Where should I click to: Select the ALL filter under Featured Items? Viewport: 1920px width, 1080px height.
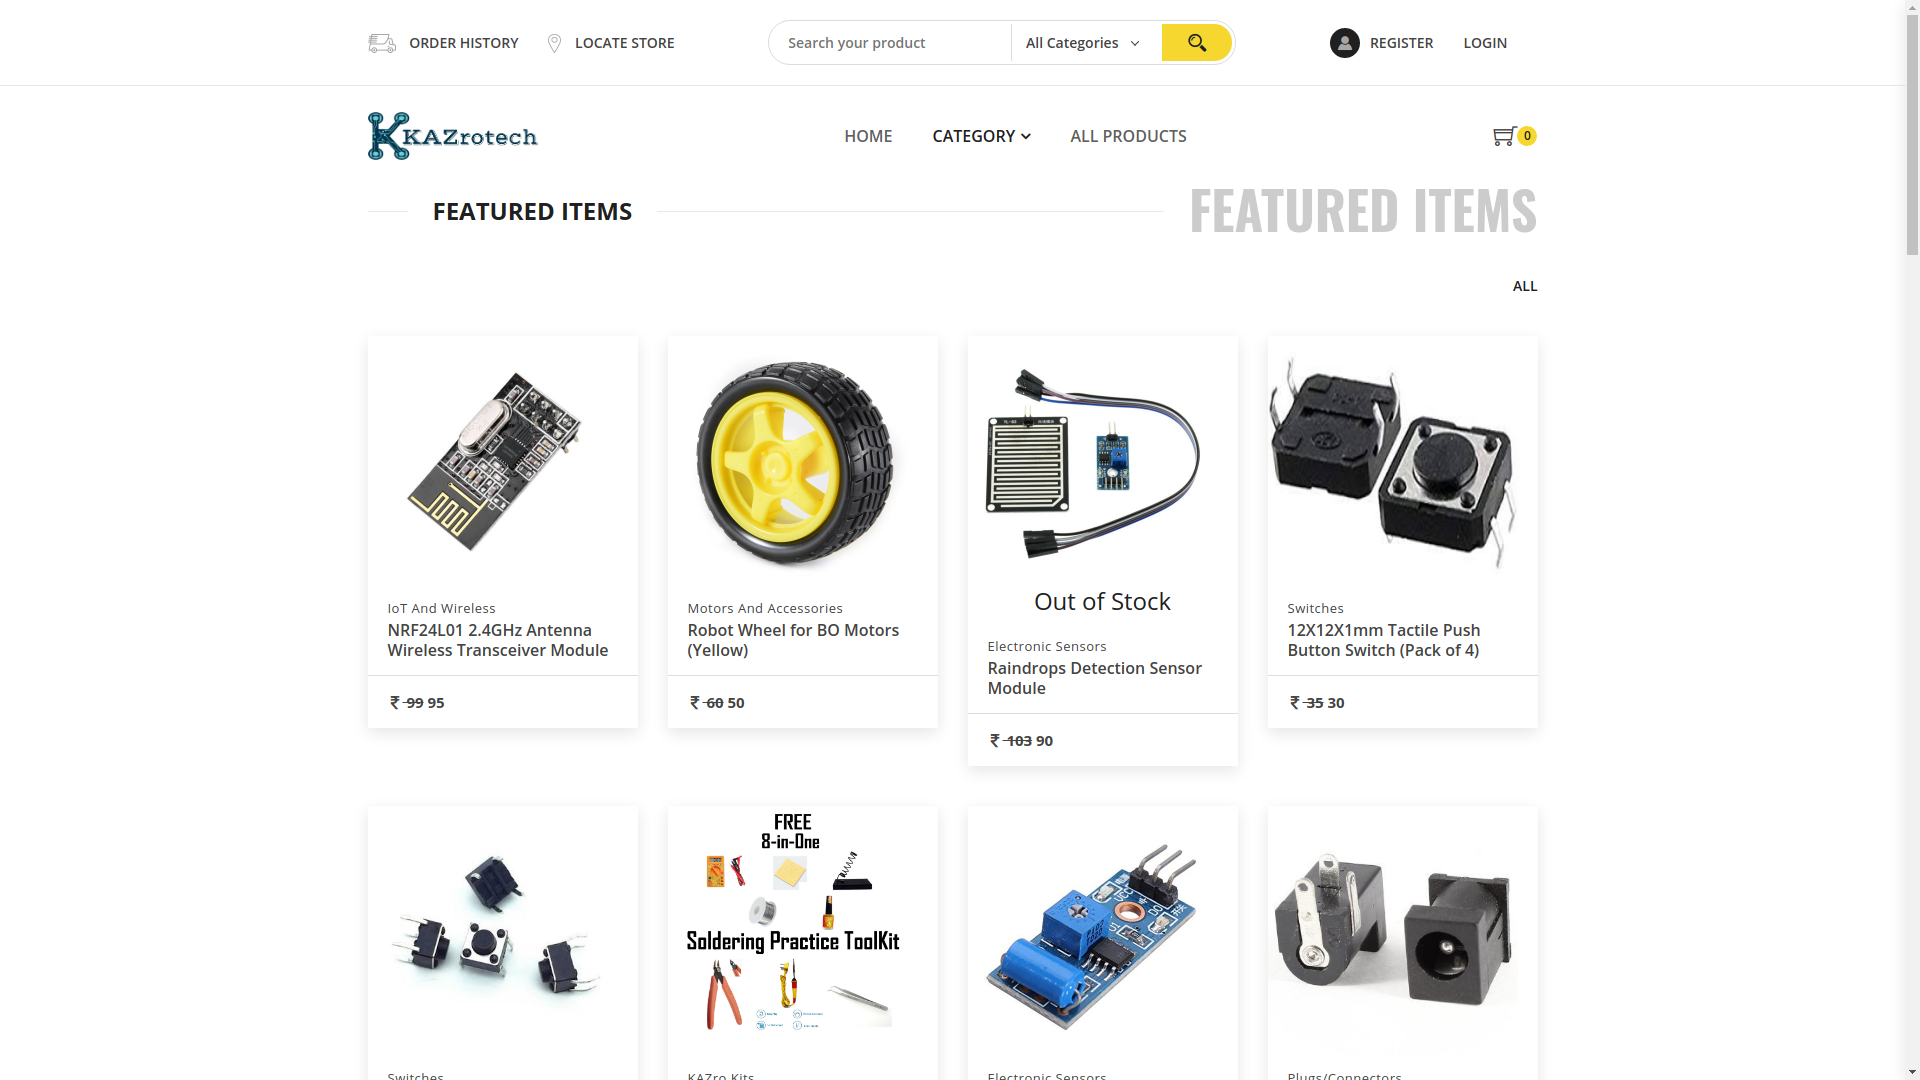click(x=1525, y=286)
